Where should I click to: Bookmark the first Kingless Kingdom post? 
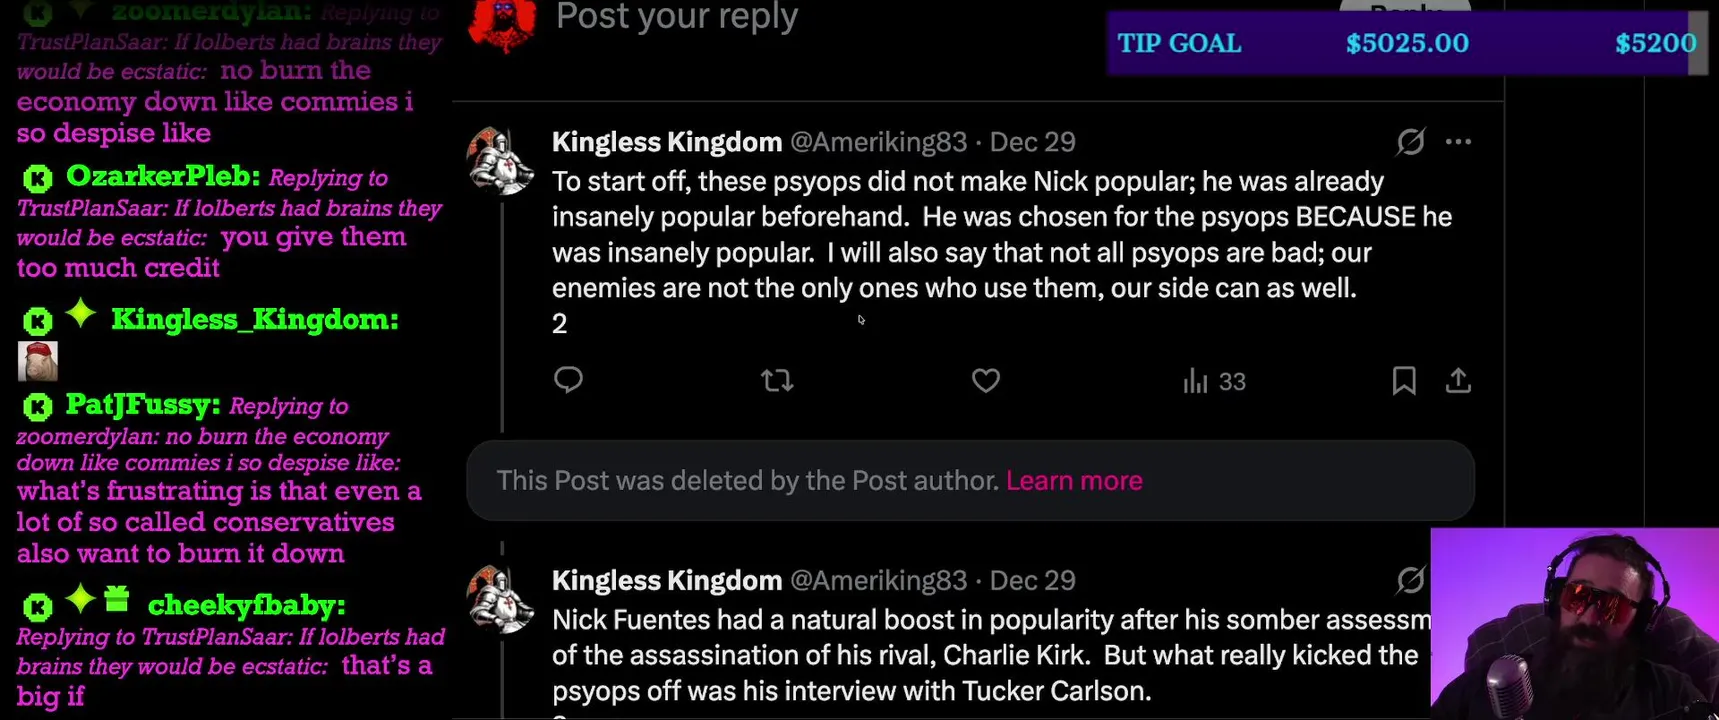[x=1404, y=380]
